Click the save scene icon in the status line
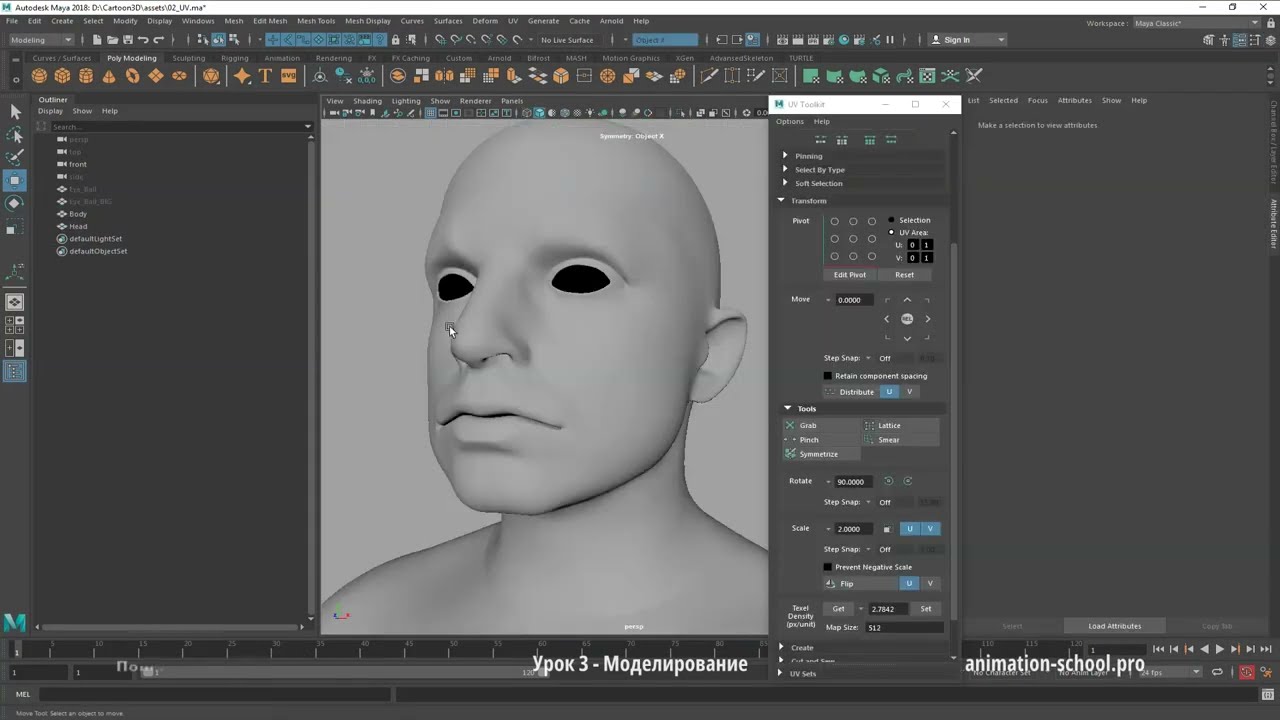1280x720 pixels. pos(128,40)
